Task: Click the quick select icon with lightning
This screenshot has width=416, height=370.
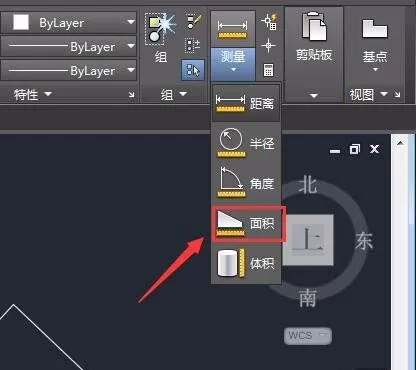Action: point(270,22)
